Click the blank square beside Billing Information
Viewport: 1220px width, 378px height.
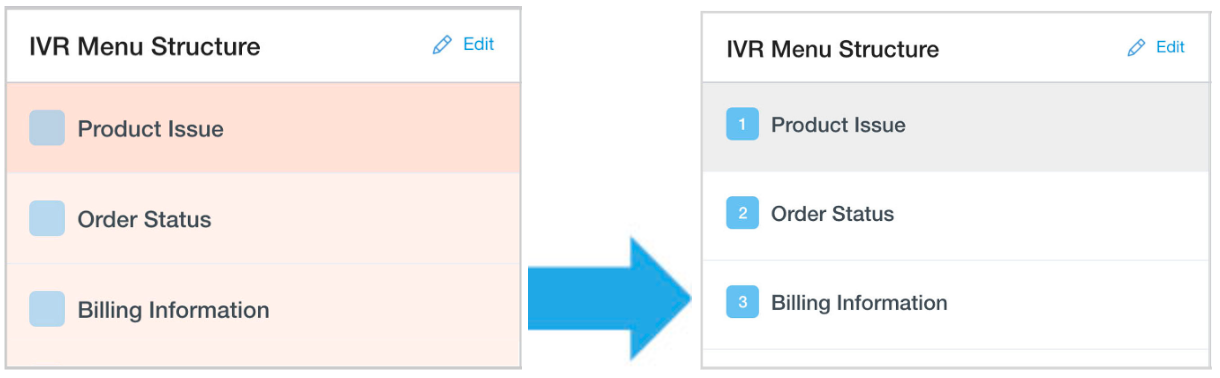(47, 310)
